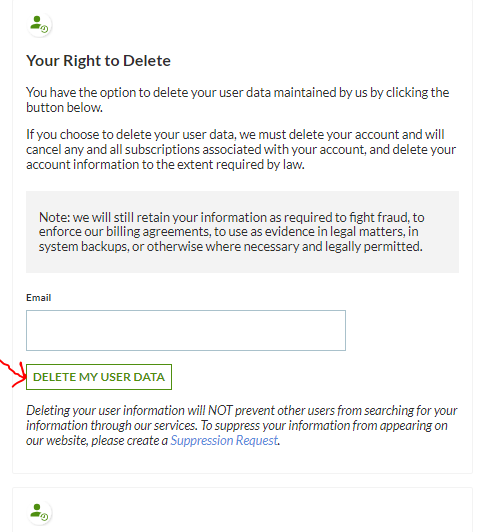
Task: Click the Email field label
Action: [38, 298]
